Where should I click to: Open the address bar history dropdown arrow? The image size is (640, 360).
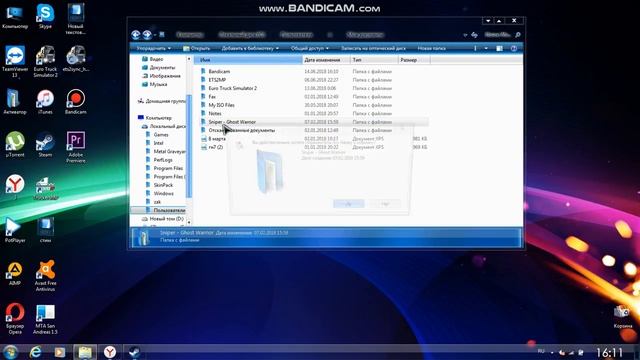pos(465,35)
